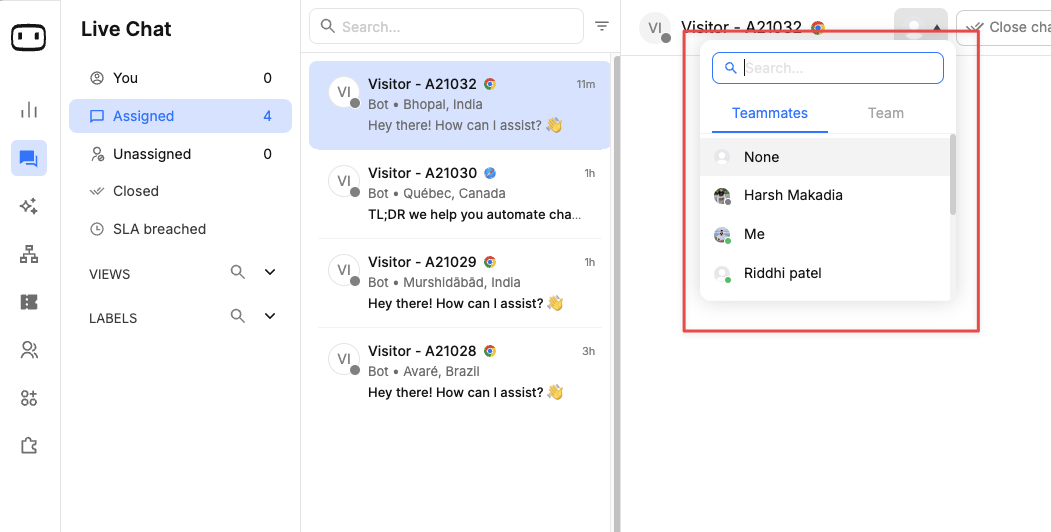Open the live chat sidebar icon

click(x=29, y=158)
